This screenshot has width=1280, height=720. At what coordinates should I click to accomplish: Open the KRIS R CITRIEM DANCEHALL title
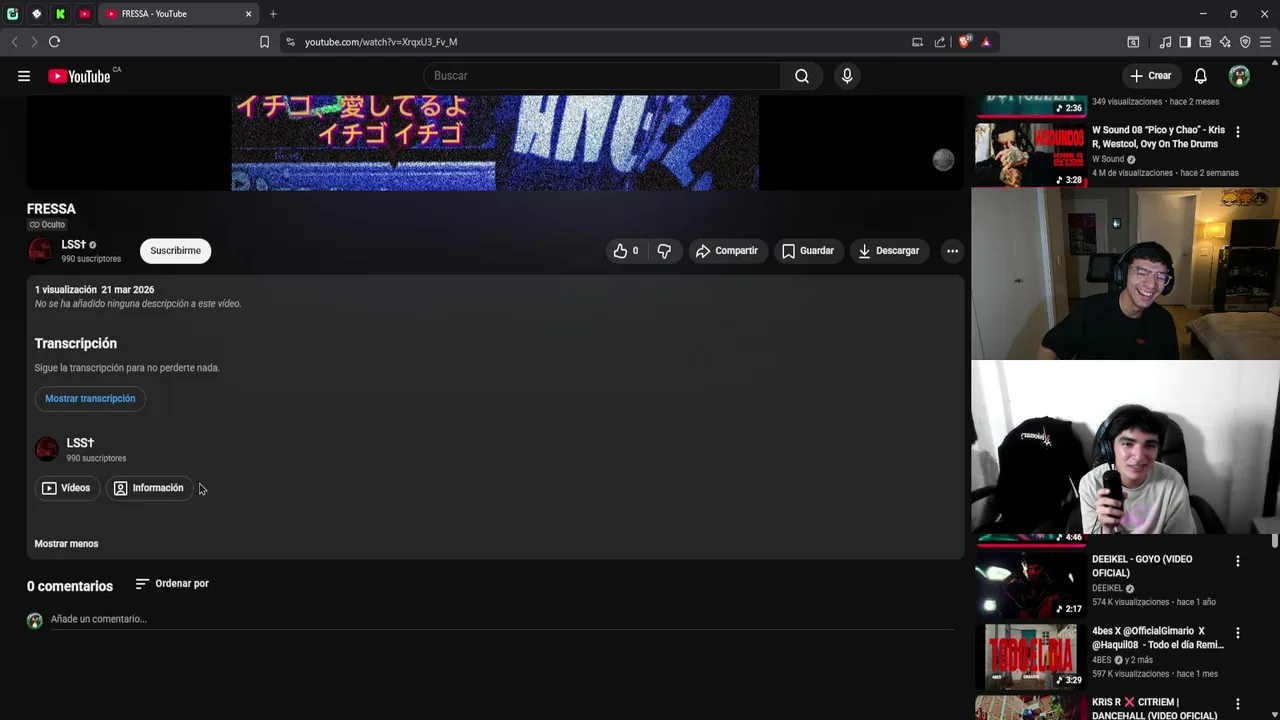pos(1155,709)
